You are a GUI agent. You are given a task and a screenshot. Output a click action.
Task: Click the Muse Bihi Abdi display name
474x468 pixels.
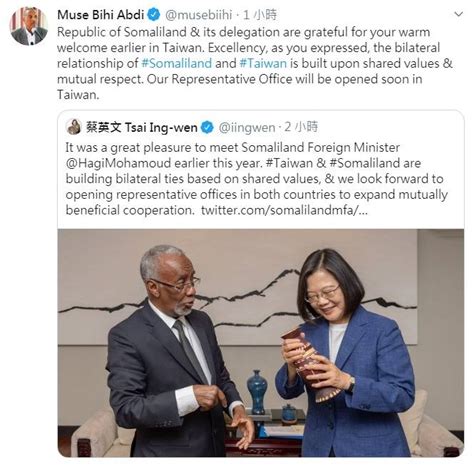101,15
